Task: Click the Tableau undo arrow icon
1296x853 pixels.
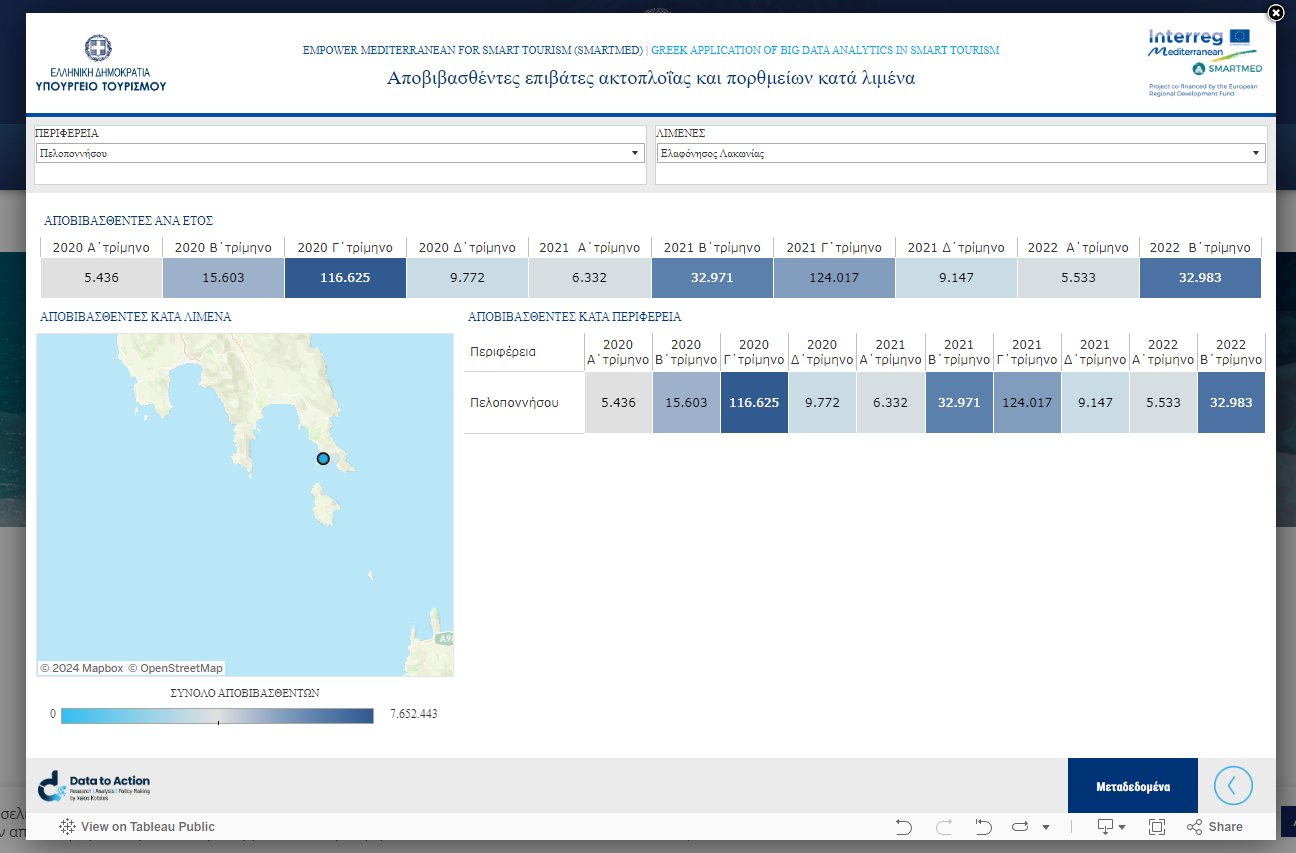Action: [x=903, y=827]
